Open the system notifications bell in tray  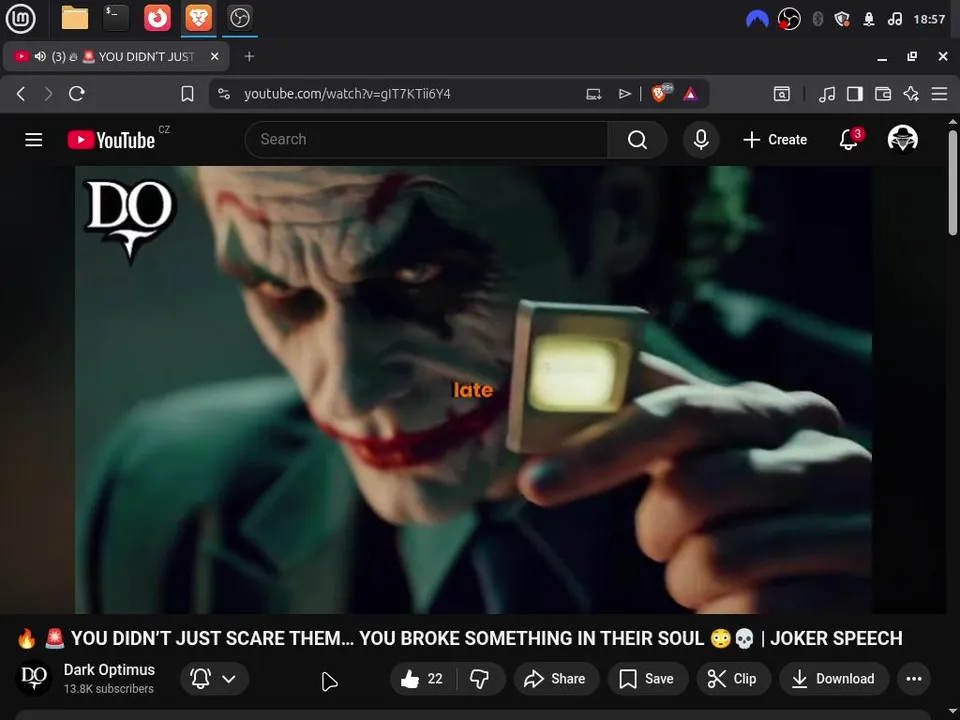coord(869,20)
